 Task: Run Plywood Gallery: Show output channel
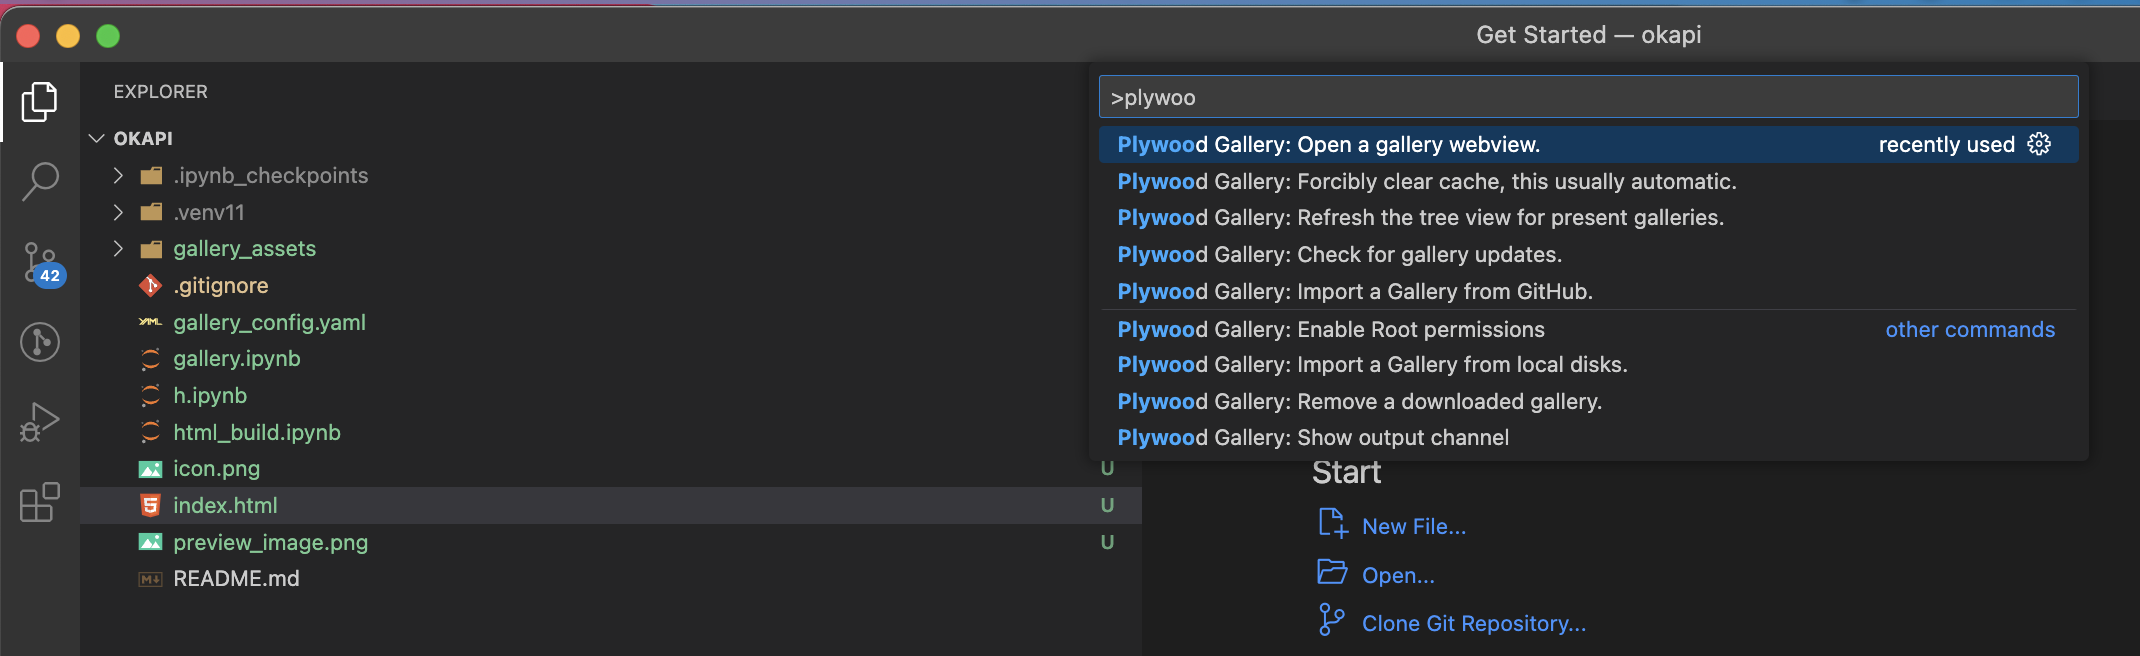[1588, 437]
